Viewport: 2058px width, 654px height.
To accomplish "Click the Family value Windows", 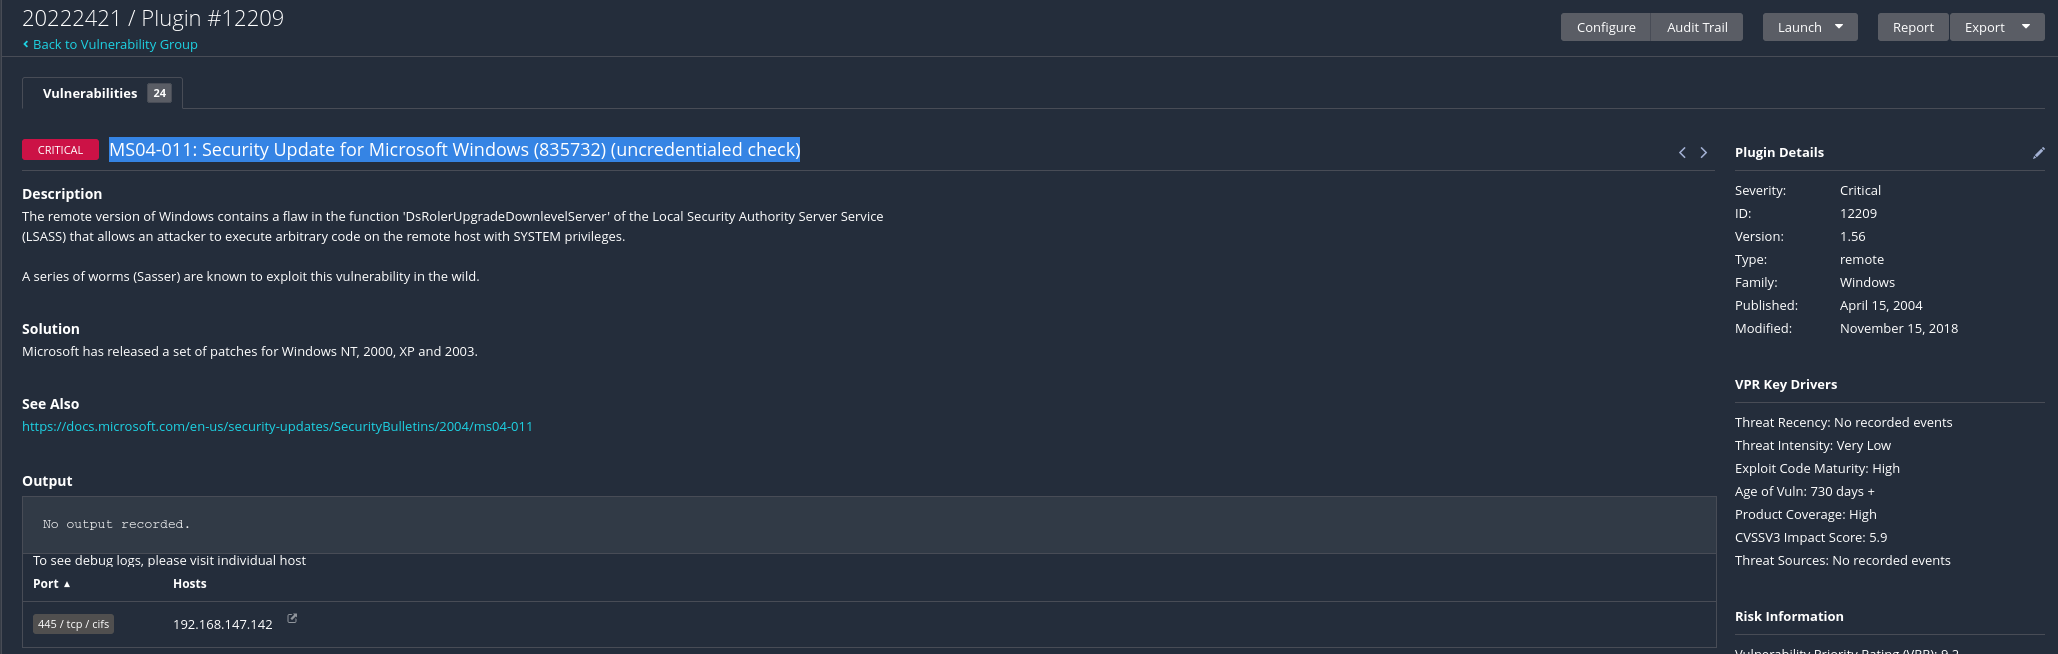I will pyautogui.click(x=1867, y=282).
